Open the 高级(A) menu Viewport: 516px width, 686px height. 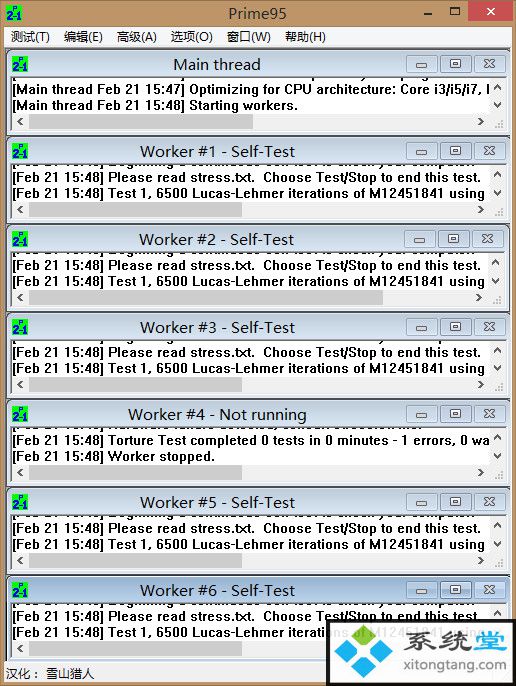click(137, 37)
